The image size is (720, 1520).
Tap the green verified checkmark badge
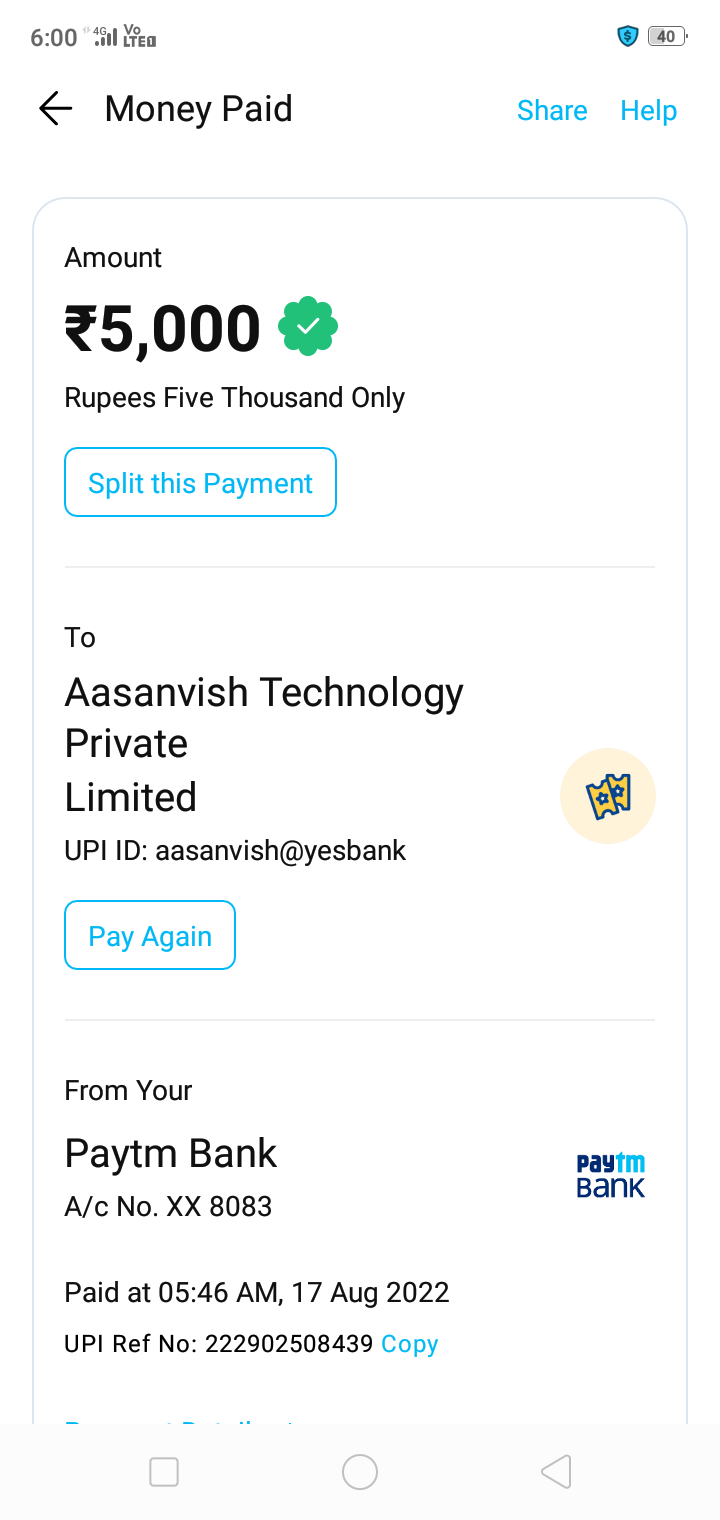[308, 326]
